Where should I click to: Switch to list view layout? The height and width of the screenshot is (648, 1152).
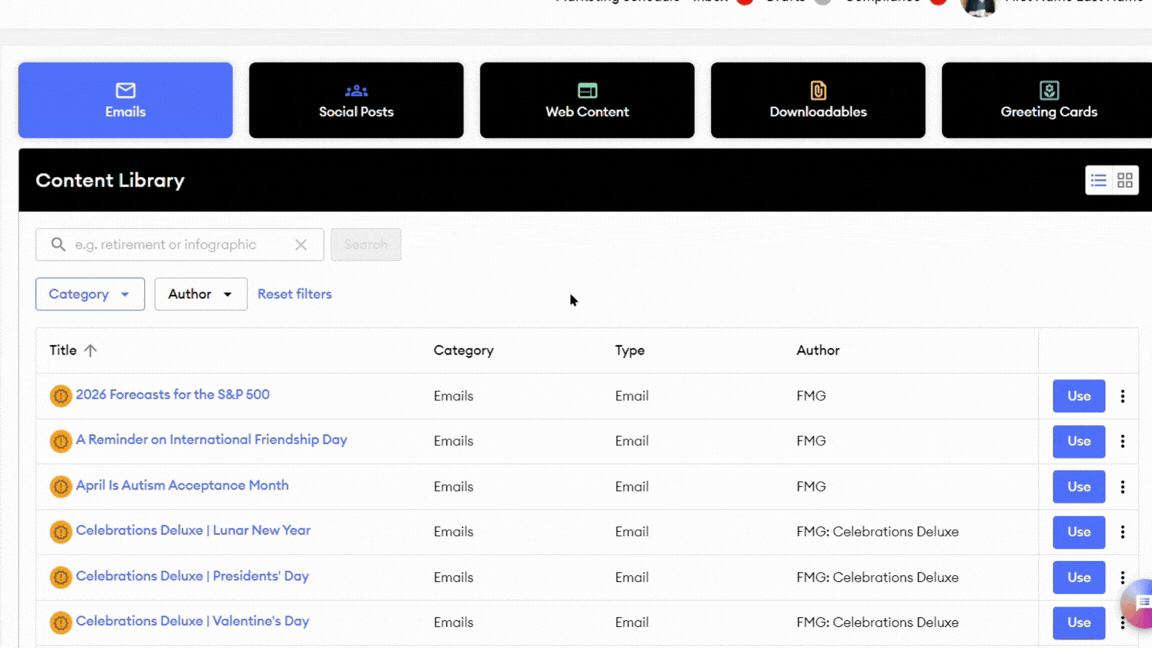coord(1098,181)
